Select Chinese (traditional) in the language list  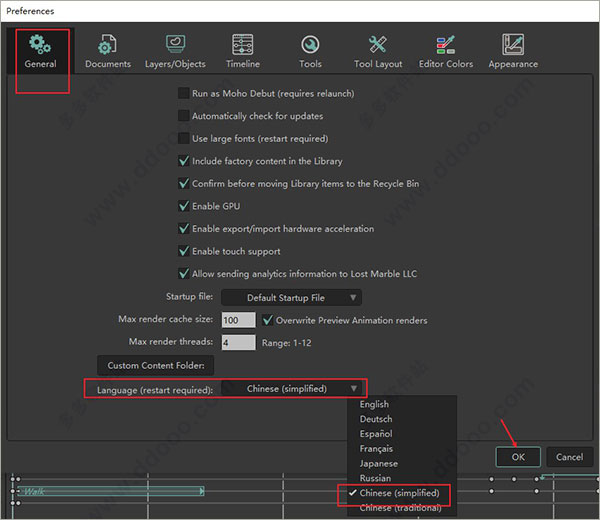coord(402,508)
